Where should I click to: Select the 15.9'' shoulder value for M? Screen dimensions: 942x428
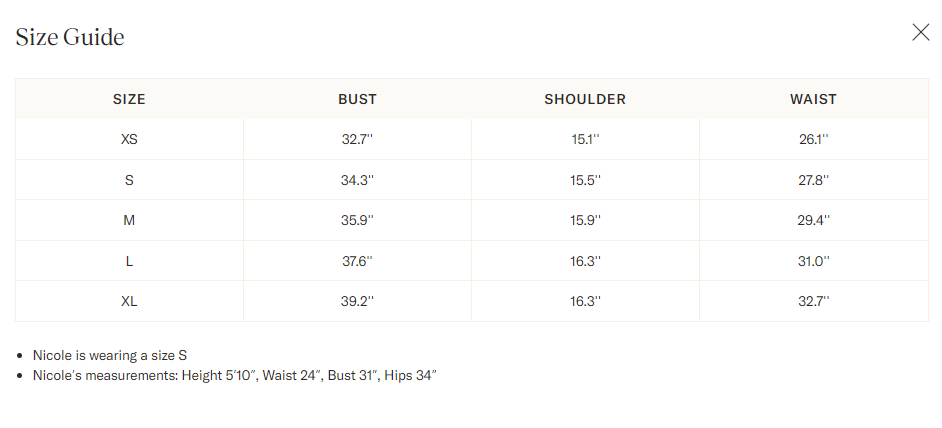[585, 220]
